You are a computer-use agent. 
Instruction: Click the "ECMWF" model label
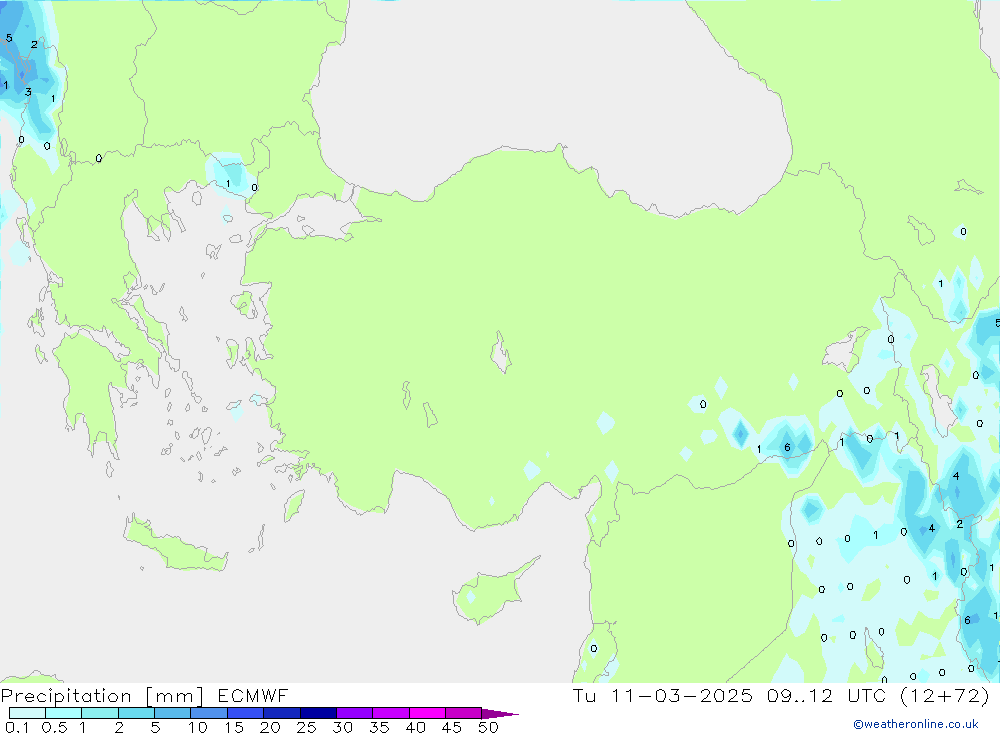[x=253, y=695]
